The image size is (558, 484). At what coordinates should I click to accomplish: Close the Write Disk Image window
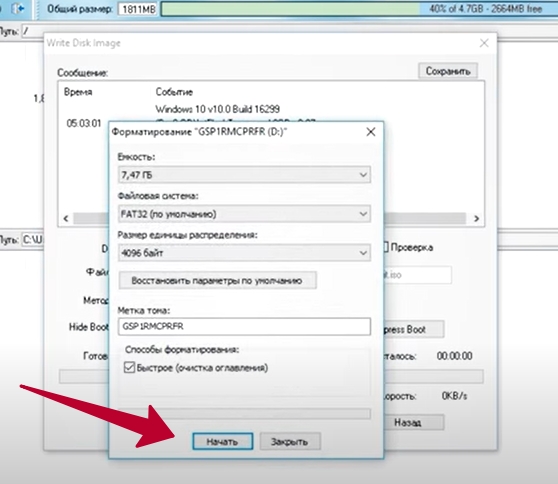(x=484, y=43)
